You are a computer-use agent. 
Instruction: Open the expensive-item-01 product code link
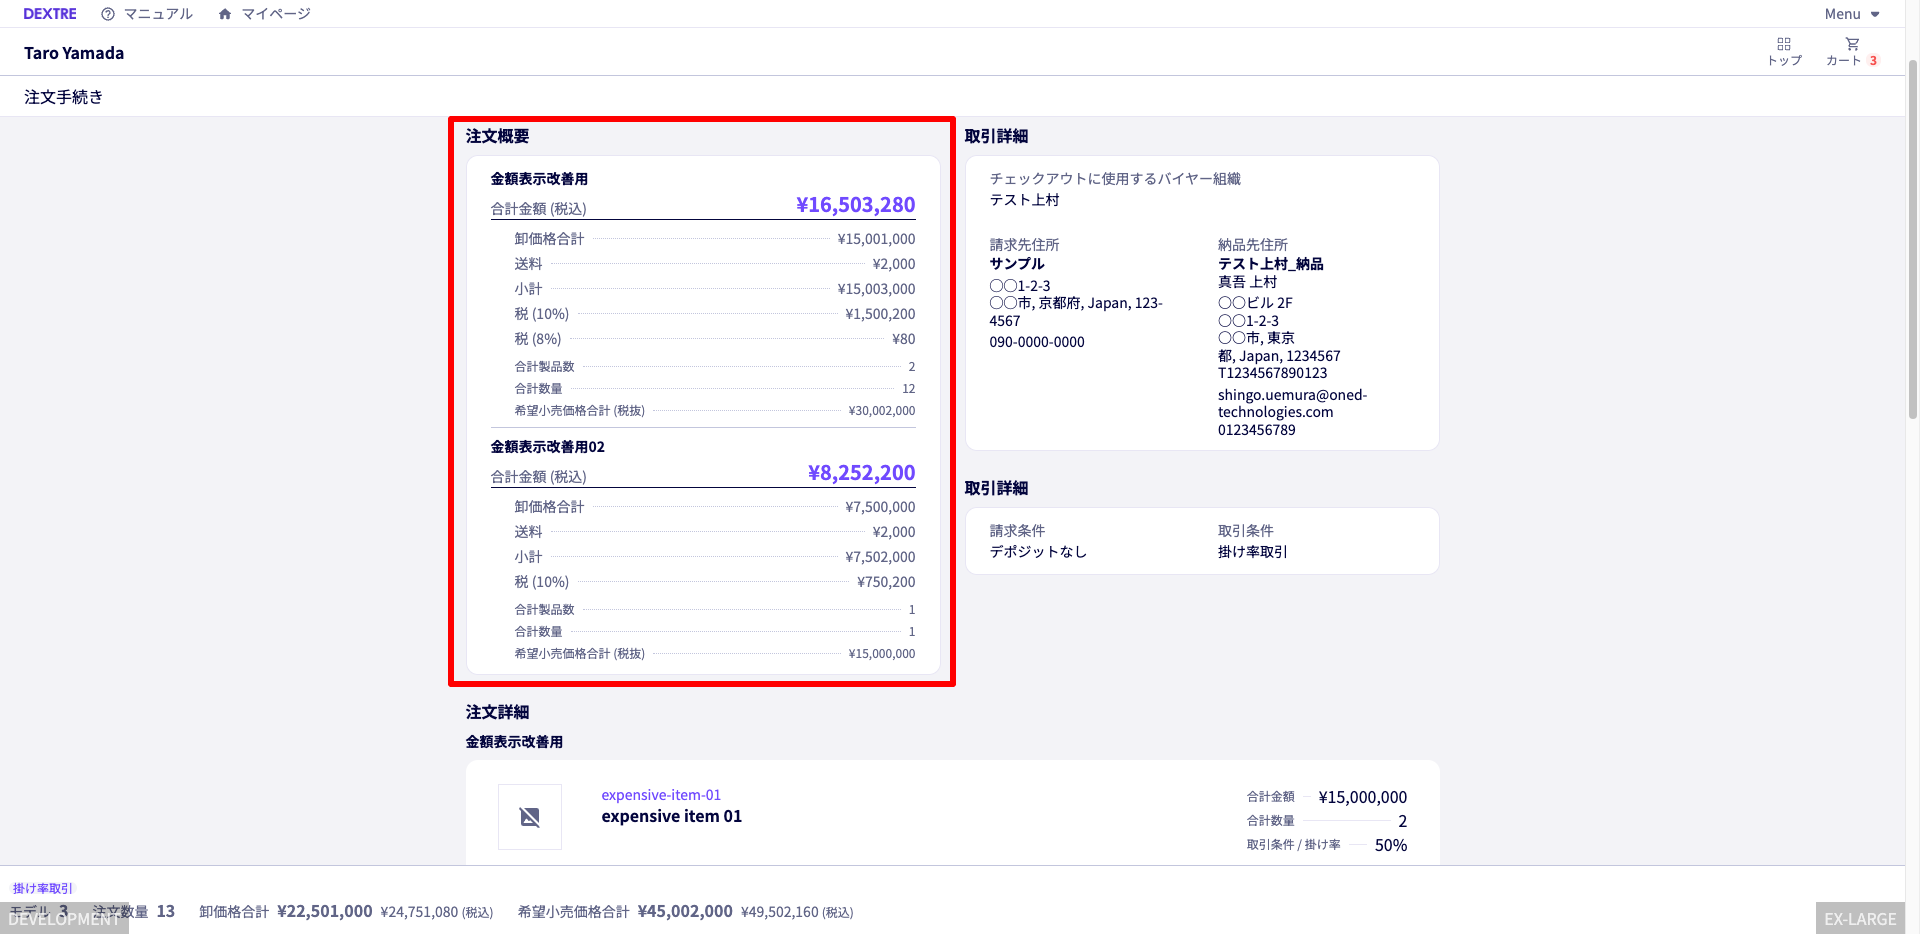661,795
